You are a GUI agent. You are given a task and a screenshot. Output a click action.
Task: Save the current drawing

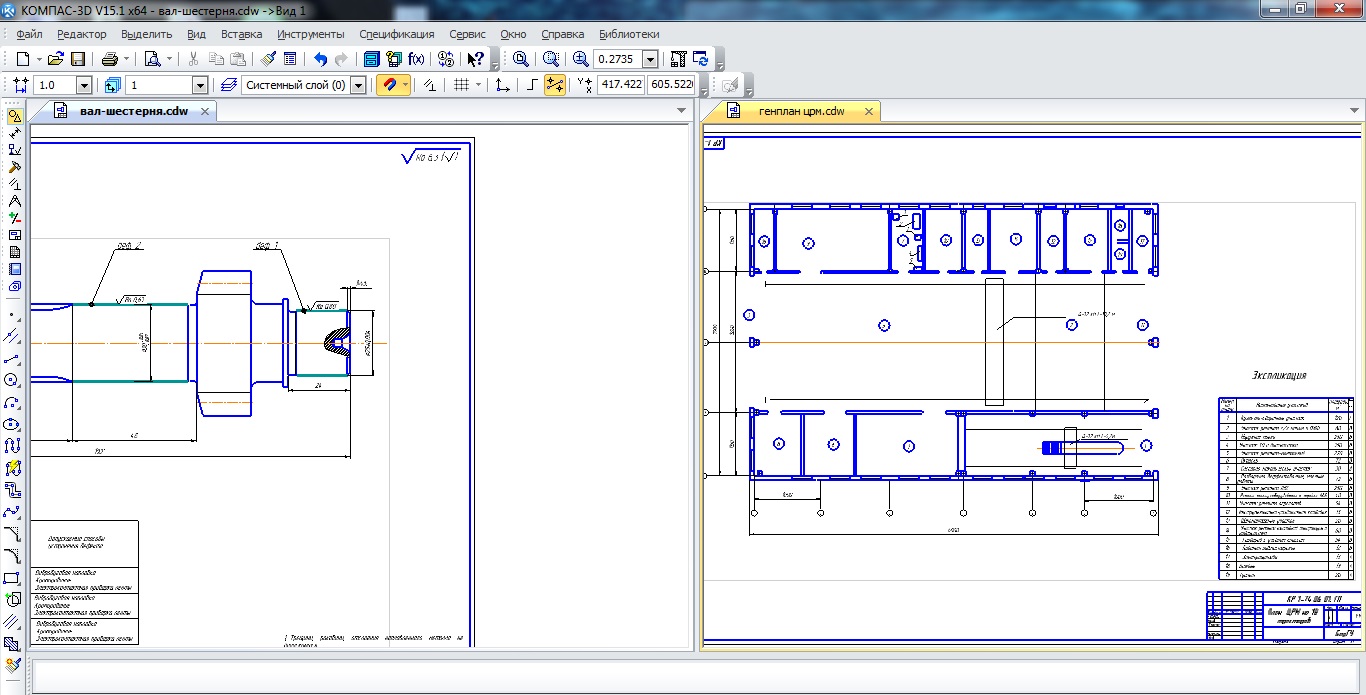tap(77, 59)
